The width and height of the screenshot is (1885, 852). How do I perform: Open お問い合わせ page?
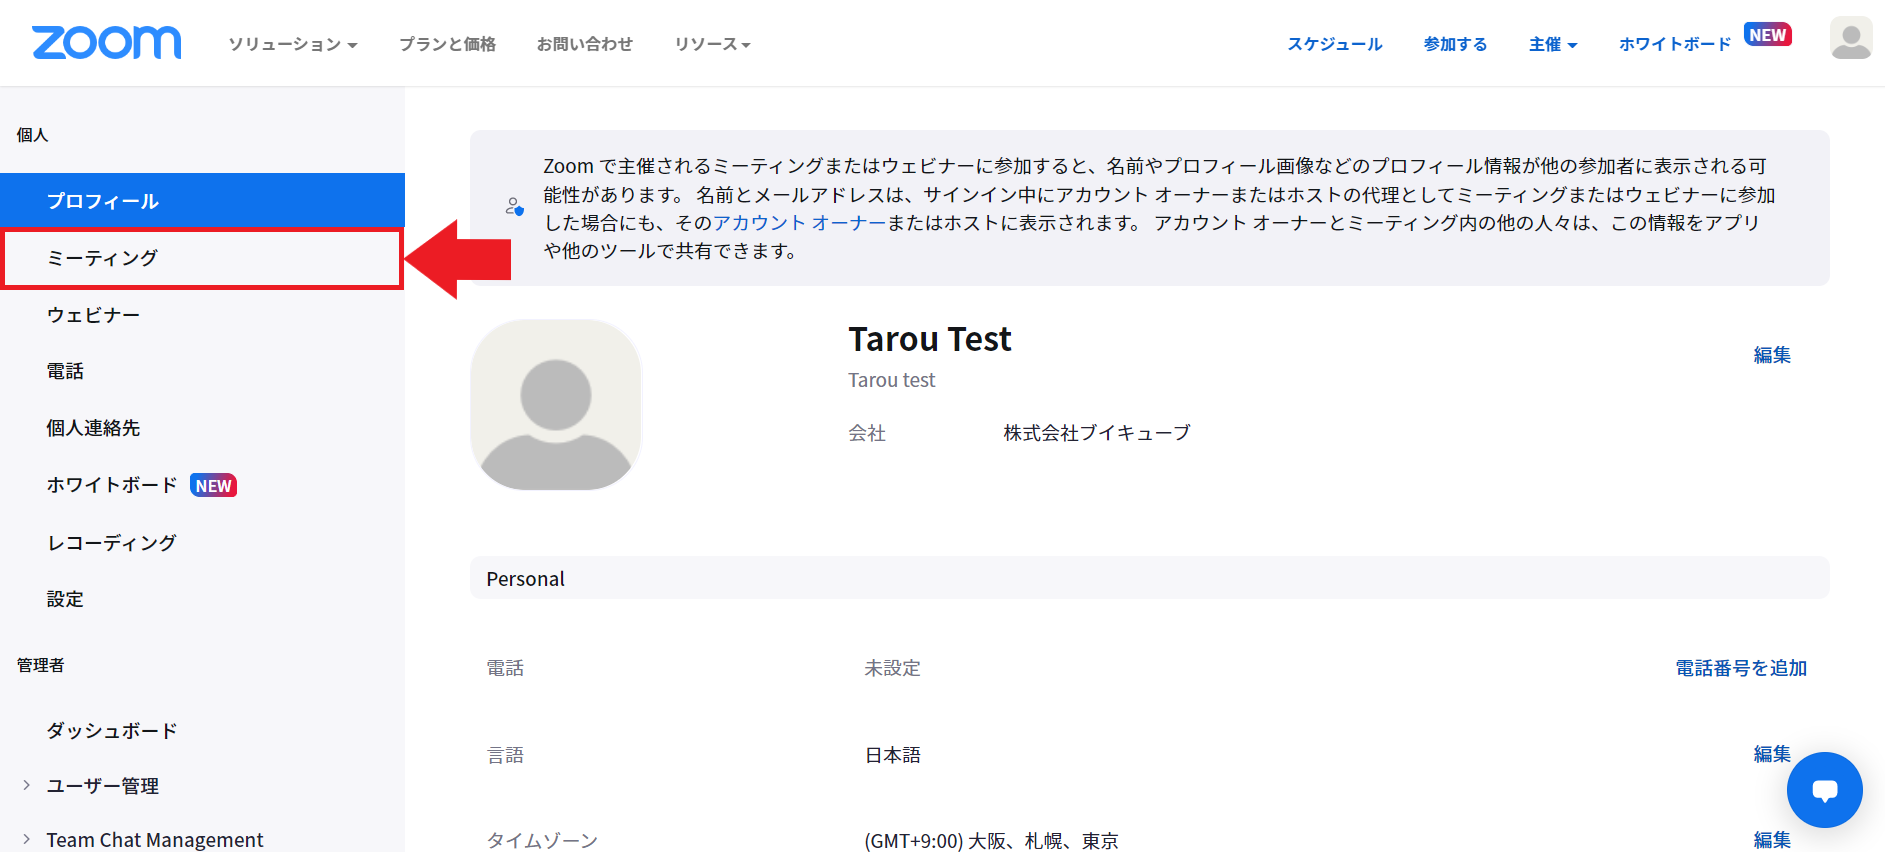pyautogui.click(x=584, y=44)
